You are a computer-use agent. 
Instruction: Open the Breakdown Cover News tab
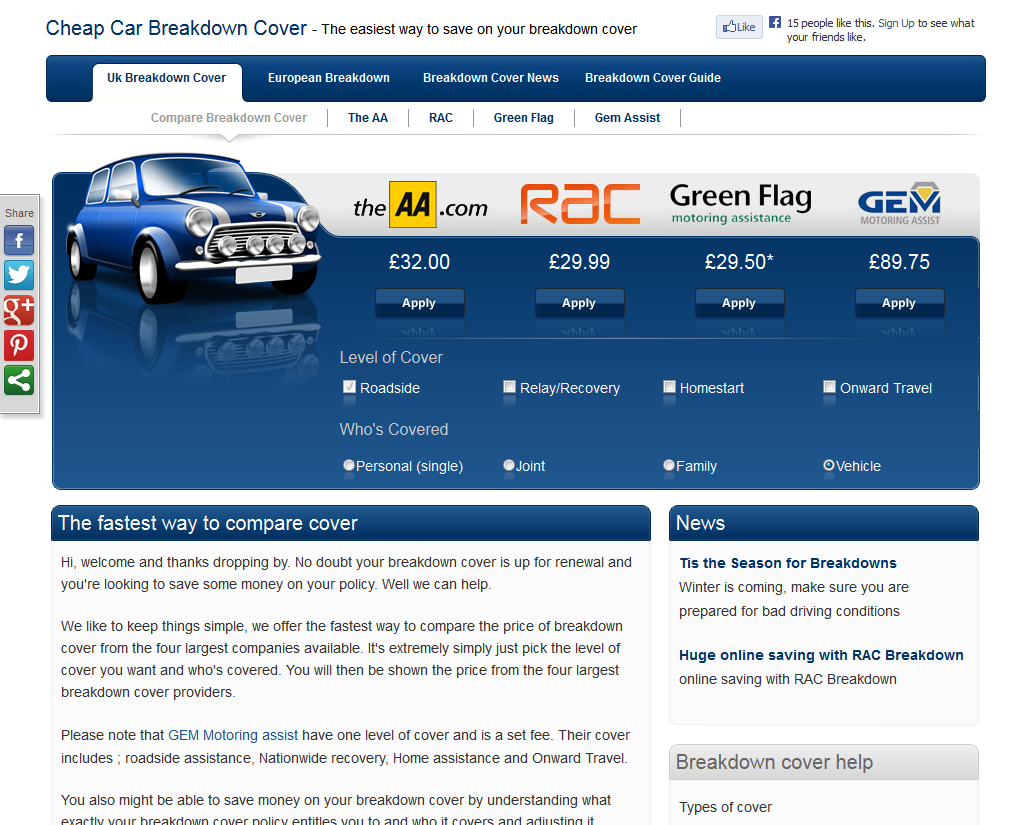490,77
